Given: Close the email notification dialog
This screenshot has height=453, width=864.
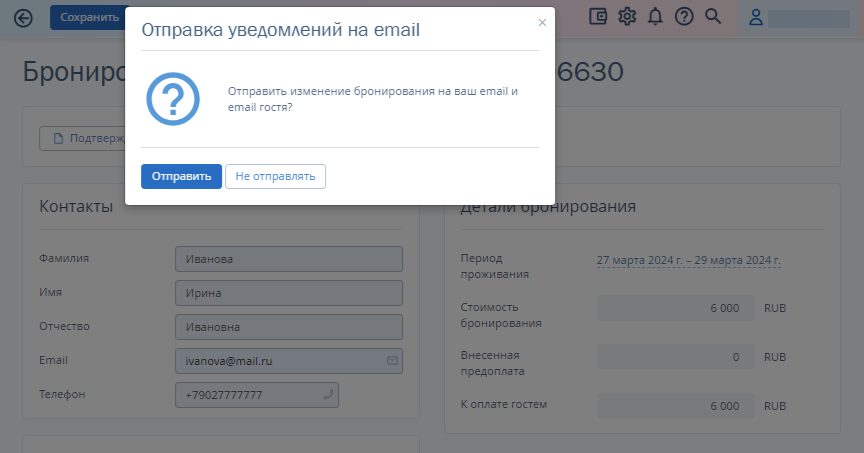Looking at the screenshot, I should click(542, 23).
